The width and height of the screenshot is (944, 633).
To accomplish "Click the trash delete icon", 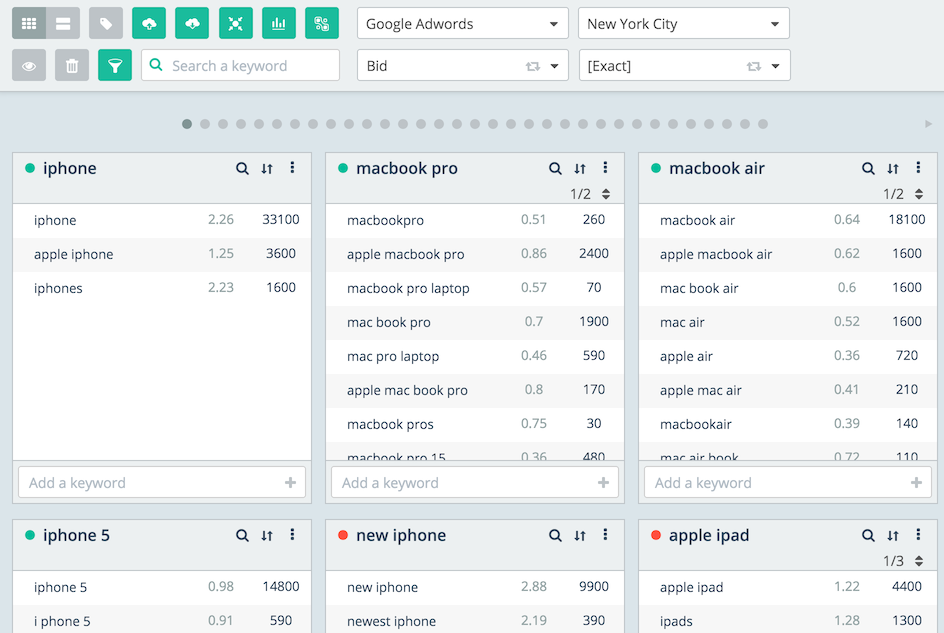I will click(x=72, y=66).
